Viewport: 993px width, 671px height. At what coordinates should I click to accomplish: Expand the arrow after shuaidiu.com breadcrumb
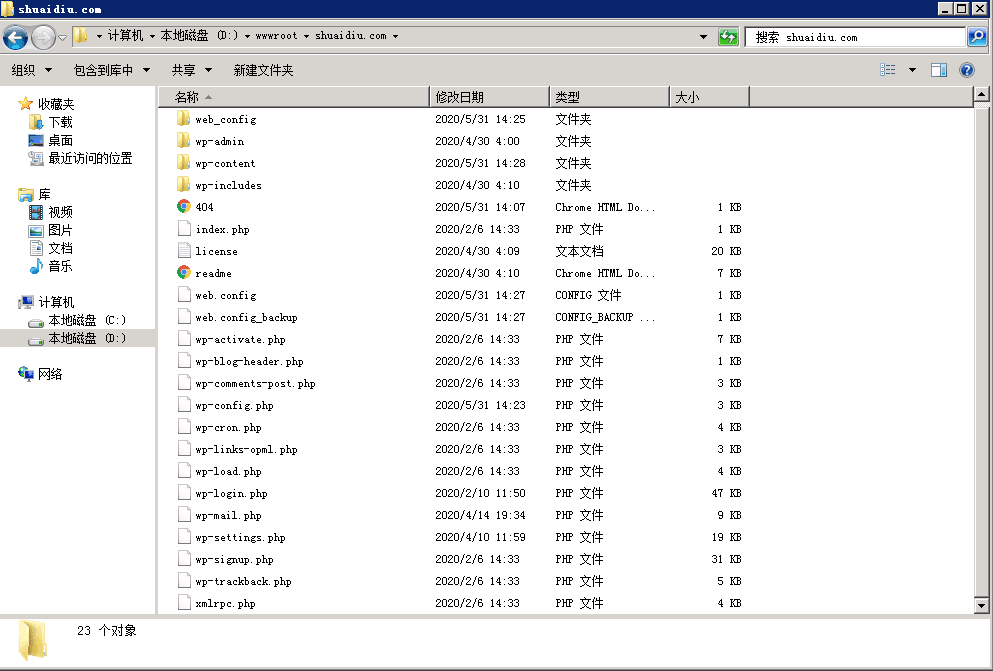click(395, 36)
